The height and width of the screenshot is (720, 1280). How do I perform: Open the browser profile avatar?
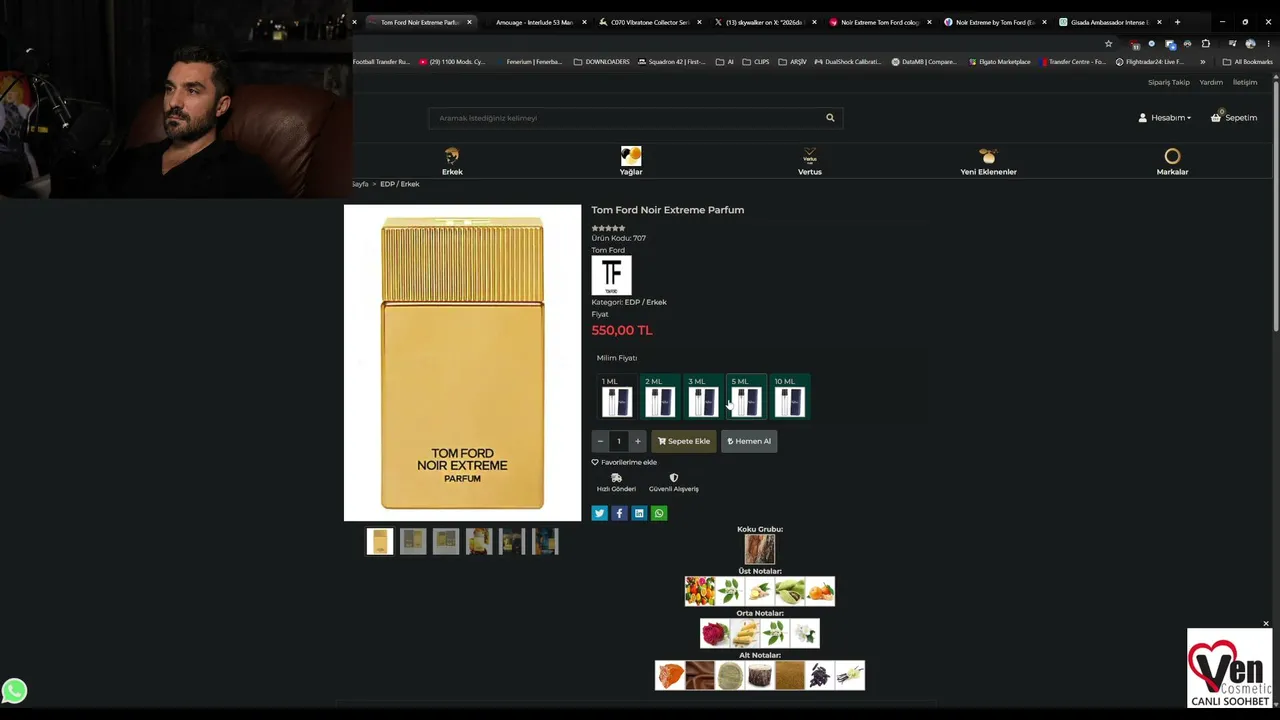[1250, 44]
